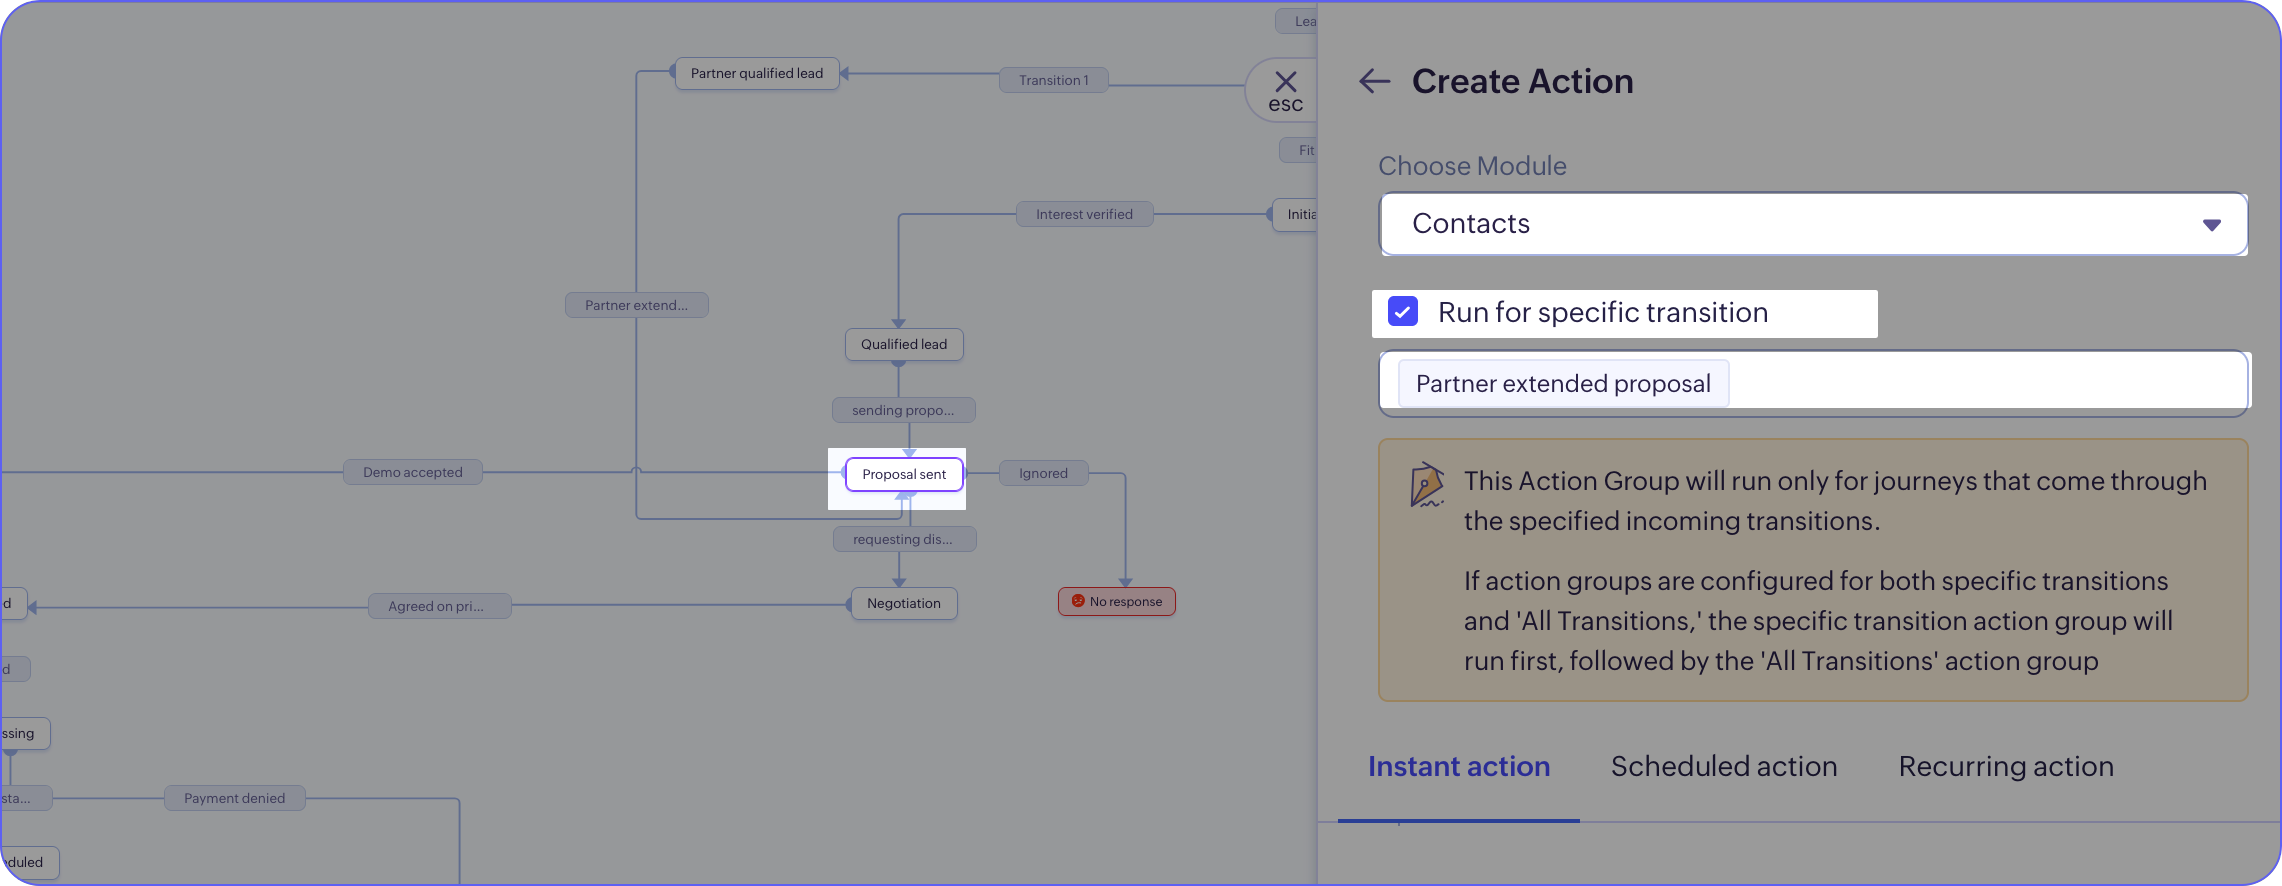Click the back arrow beside Create Action
This screenshot has width=2282, height=886.
tap(1375, 82)
